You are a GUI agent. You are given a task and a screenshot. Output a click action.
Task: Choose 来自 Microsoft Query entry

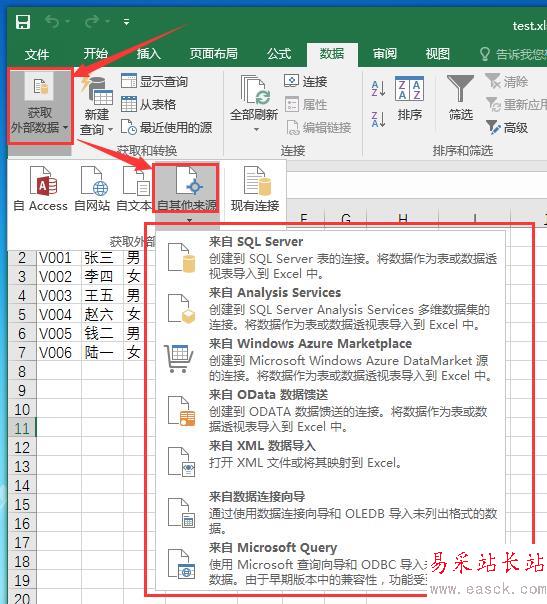coord(331,563)
